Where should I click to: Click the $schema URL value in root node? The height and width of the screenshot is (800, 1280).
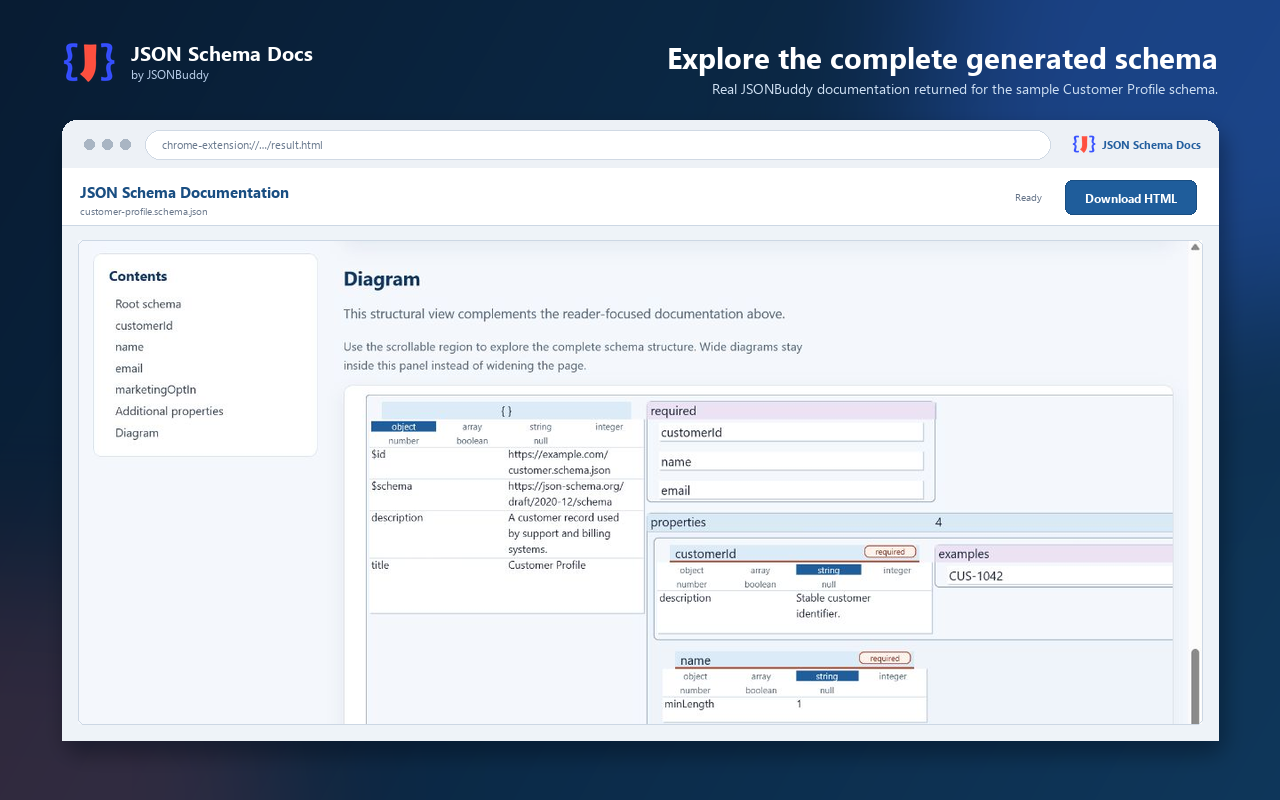click(x=566, y=494)
